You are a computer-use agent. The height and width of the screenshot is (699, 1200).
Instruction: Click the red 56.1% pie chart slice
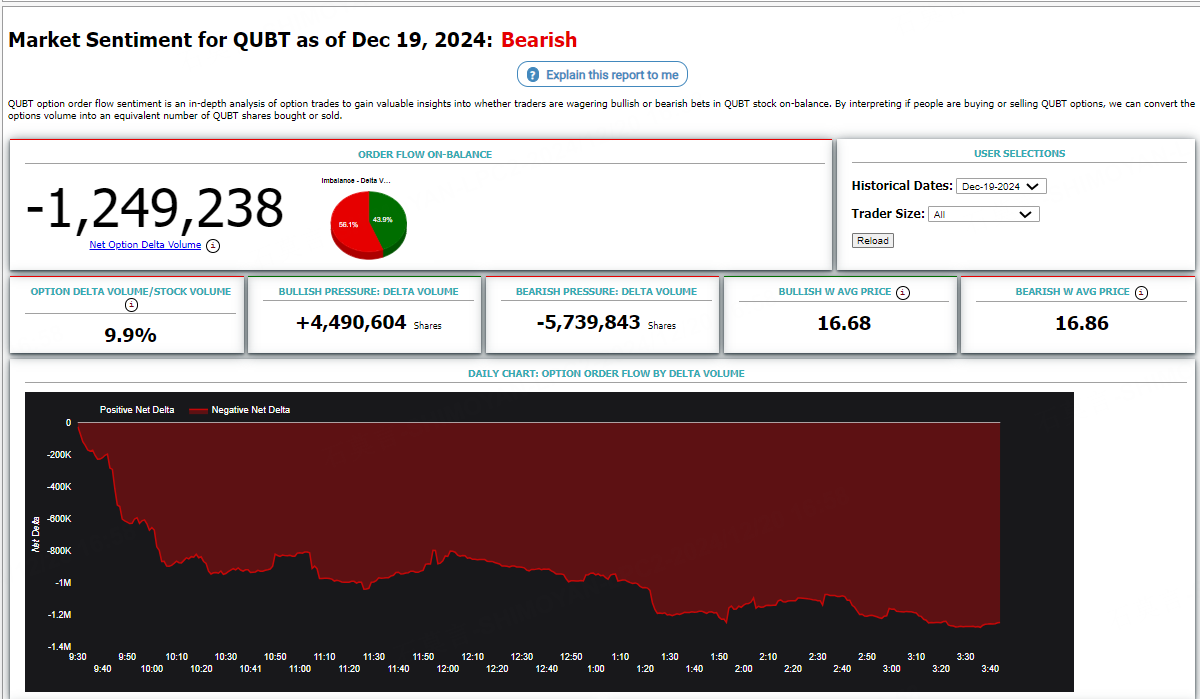[x=350, y=225]
